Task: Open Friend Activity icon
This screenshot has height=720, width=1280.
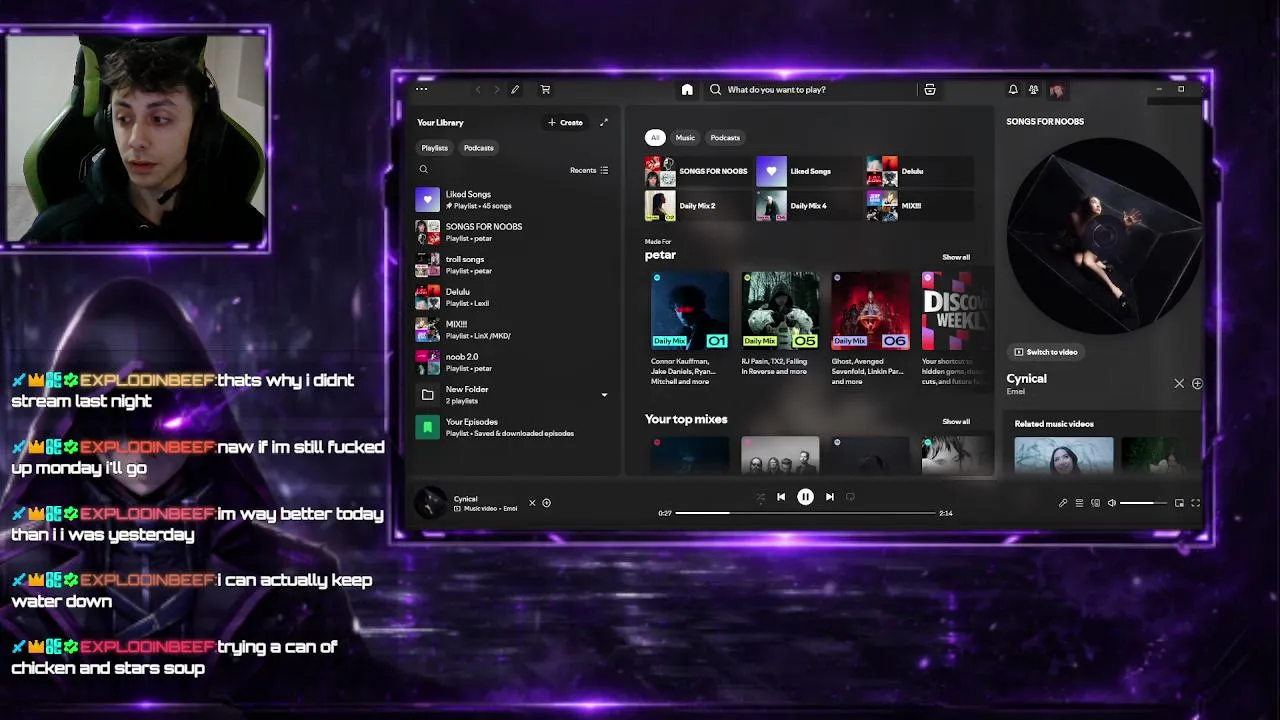Action: (1033, 90)
